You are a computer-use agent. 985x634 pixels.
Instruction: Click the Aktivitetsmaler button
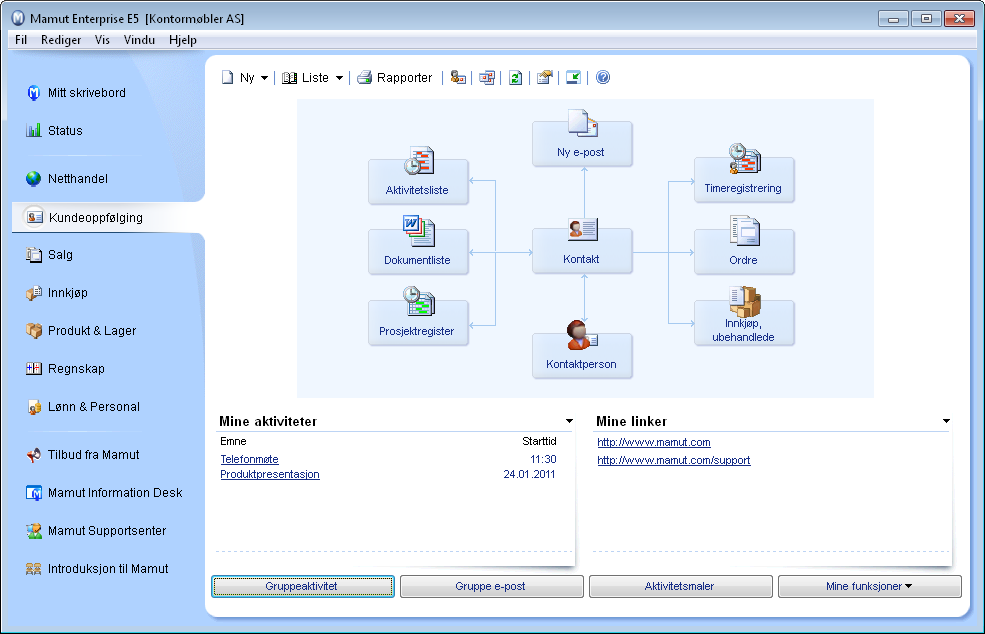(680, 586)
